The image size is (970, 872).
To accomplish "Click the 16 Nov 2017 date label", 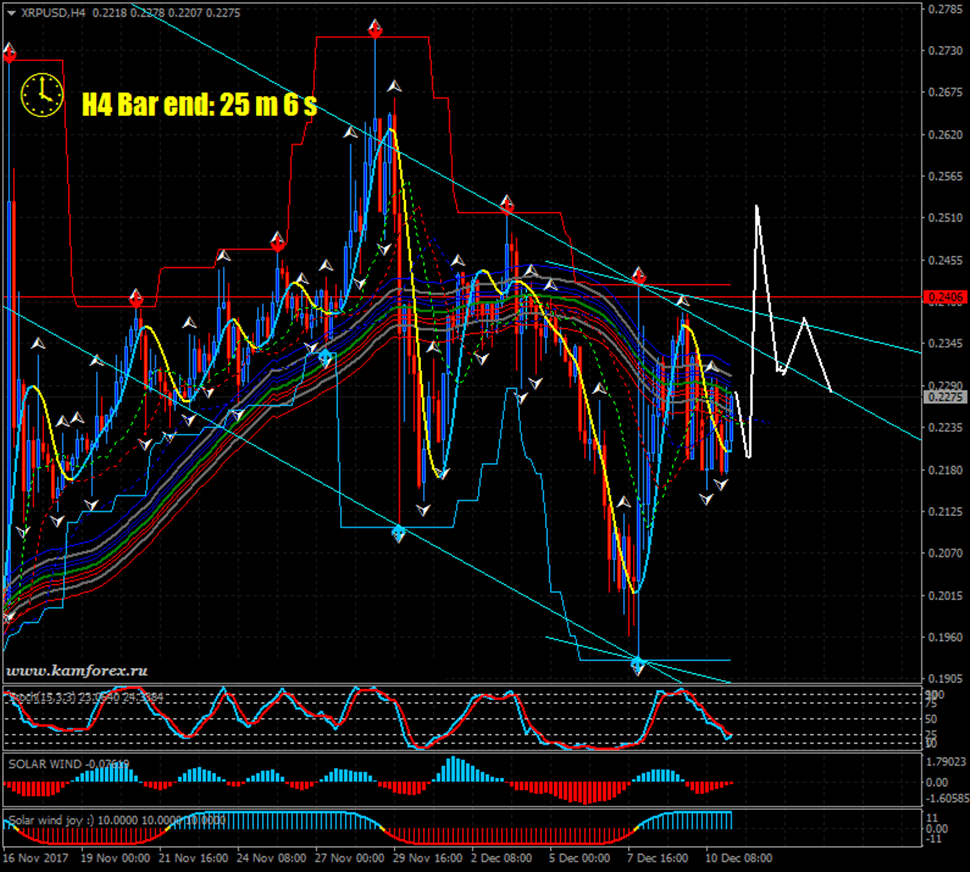I will click(x=34, y=858).
